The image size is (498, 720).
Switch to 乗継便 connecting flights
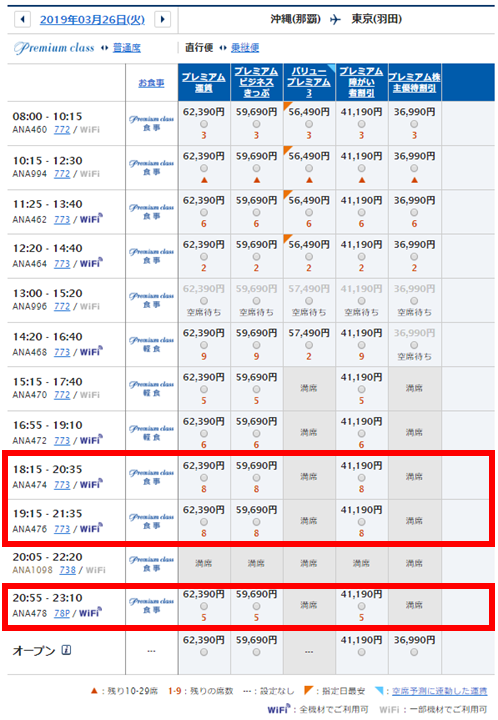(245, 48)
